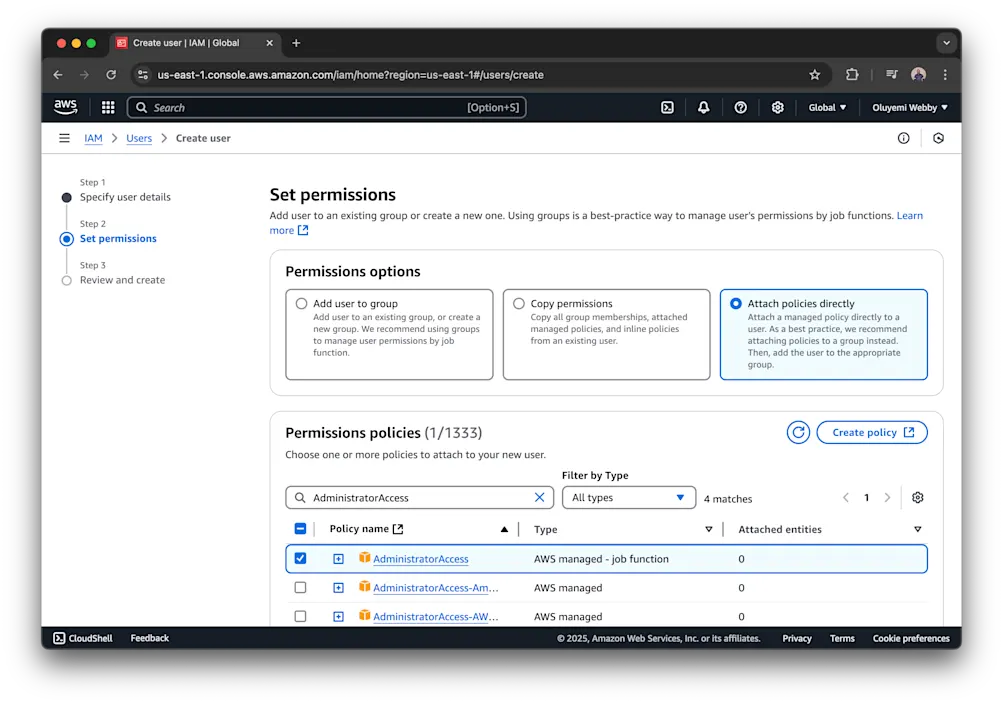The height and width of the screenshot is (704, 1003).
Task: Select the Add user to group option
Action: pos(302,303)
